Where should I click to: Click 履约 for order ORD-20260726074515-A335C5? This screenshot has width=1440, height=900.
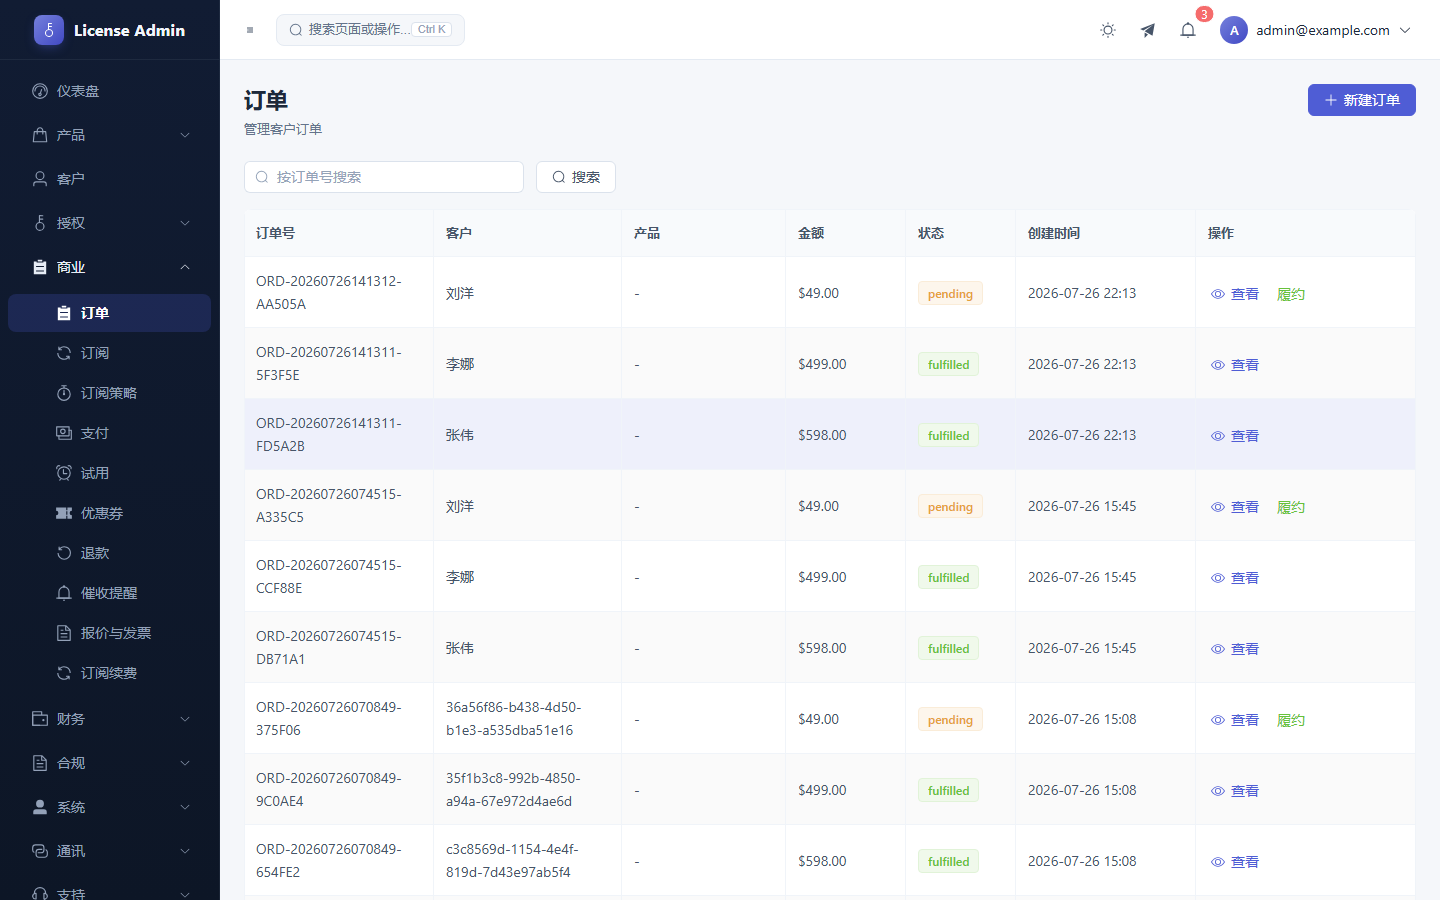[1291, 507]
